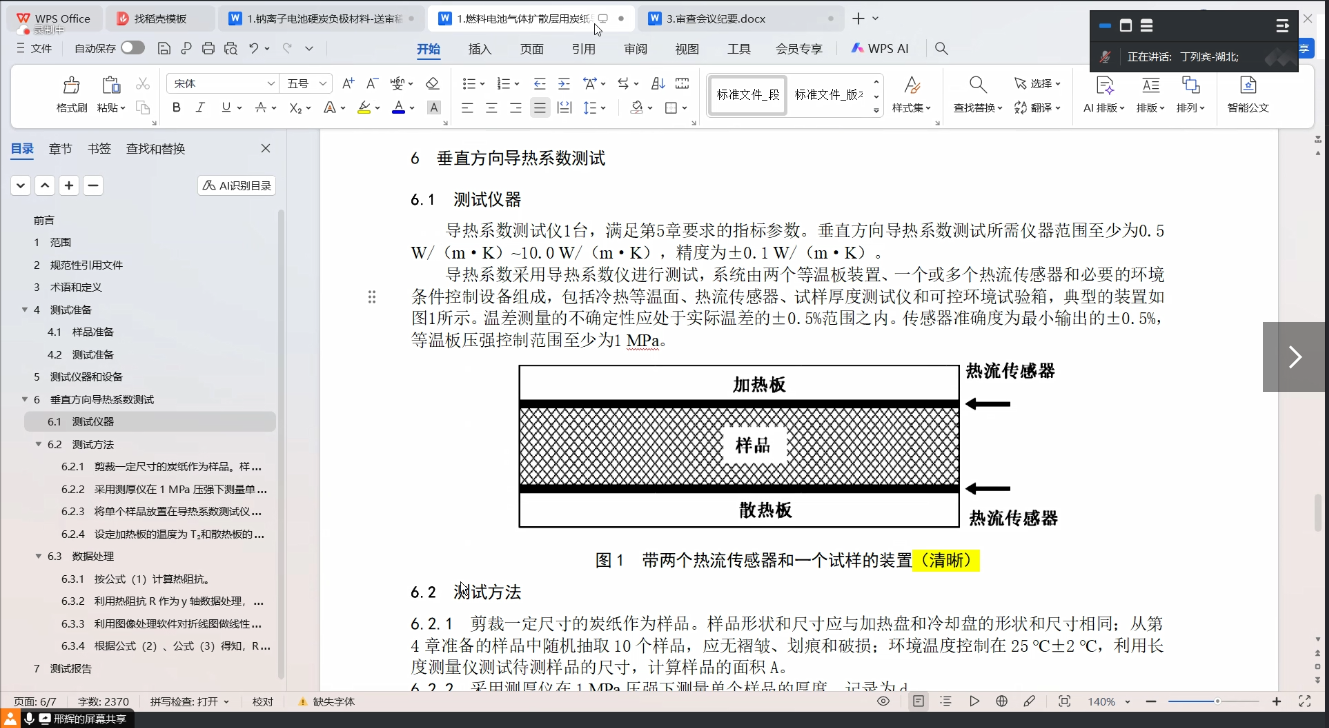
Task: Click the Bold formatting icon
Action: pyautogui.click(x=177, y=108)
